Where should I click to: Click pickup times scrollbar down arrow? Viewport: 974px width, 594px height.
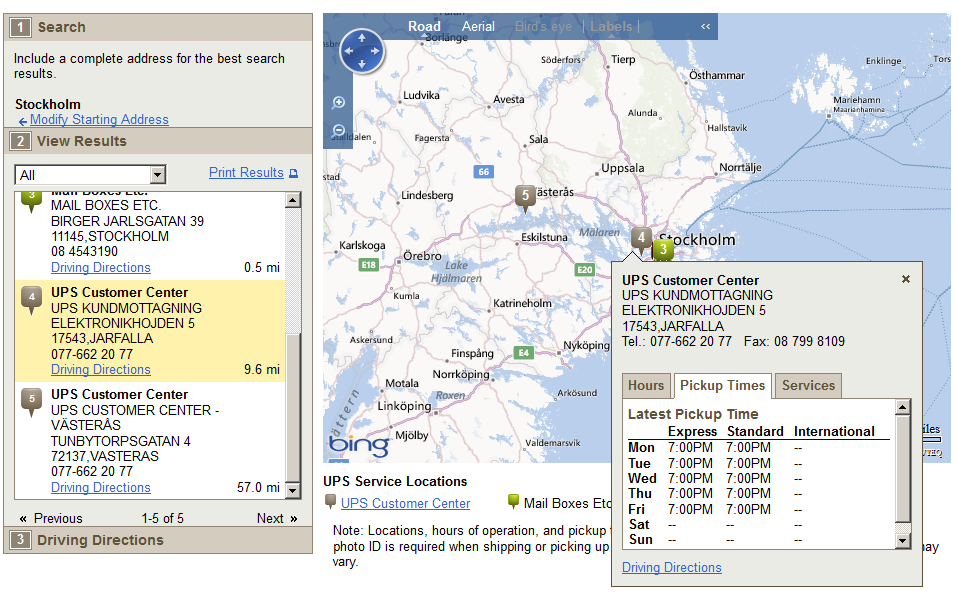[x=903, y=541]
